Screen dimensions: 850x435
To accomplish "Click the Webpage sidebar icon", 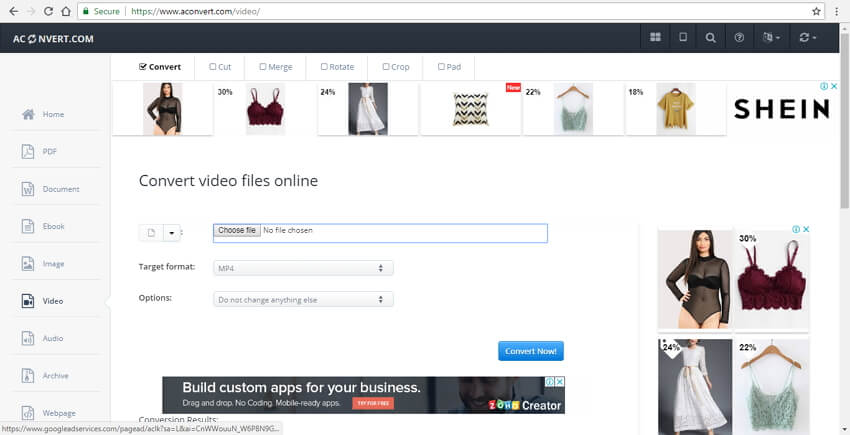I will tap(28, 413).
